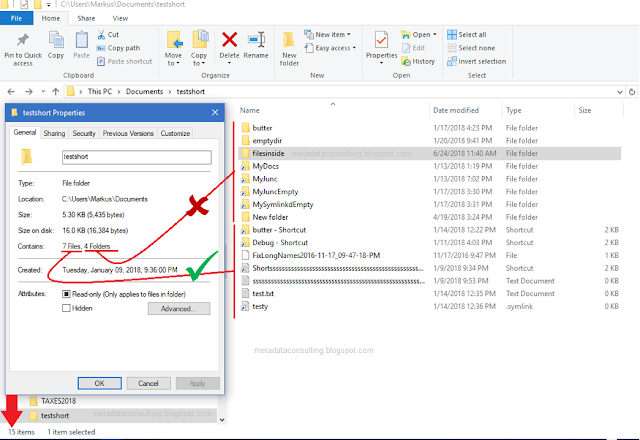The width and height of the screenshot is (640, 440).
Task: Click the Edit command in Open group
Action: [x=413, y=48]
